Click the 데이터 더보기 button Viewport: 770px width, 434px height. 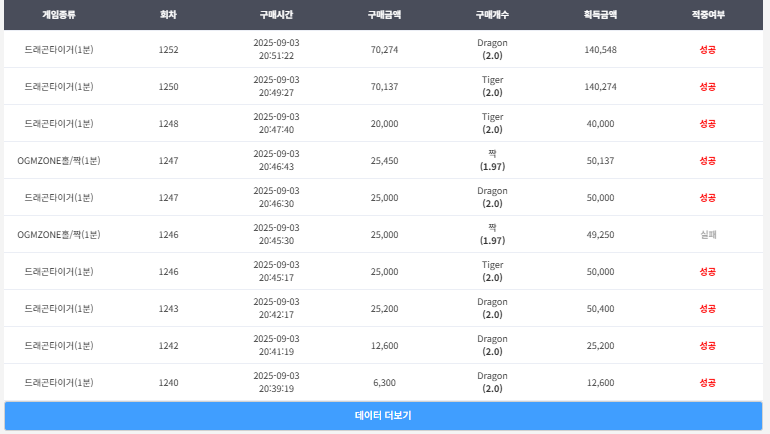[x=383, y=416]
